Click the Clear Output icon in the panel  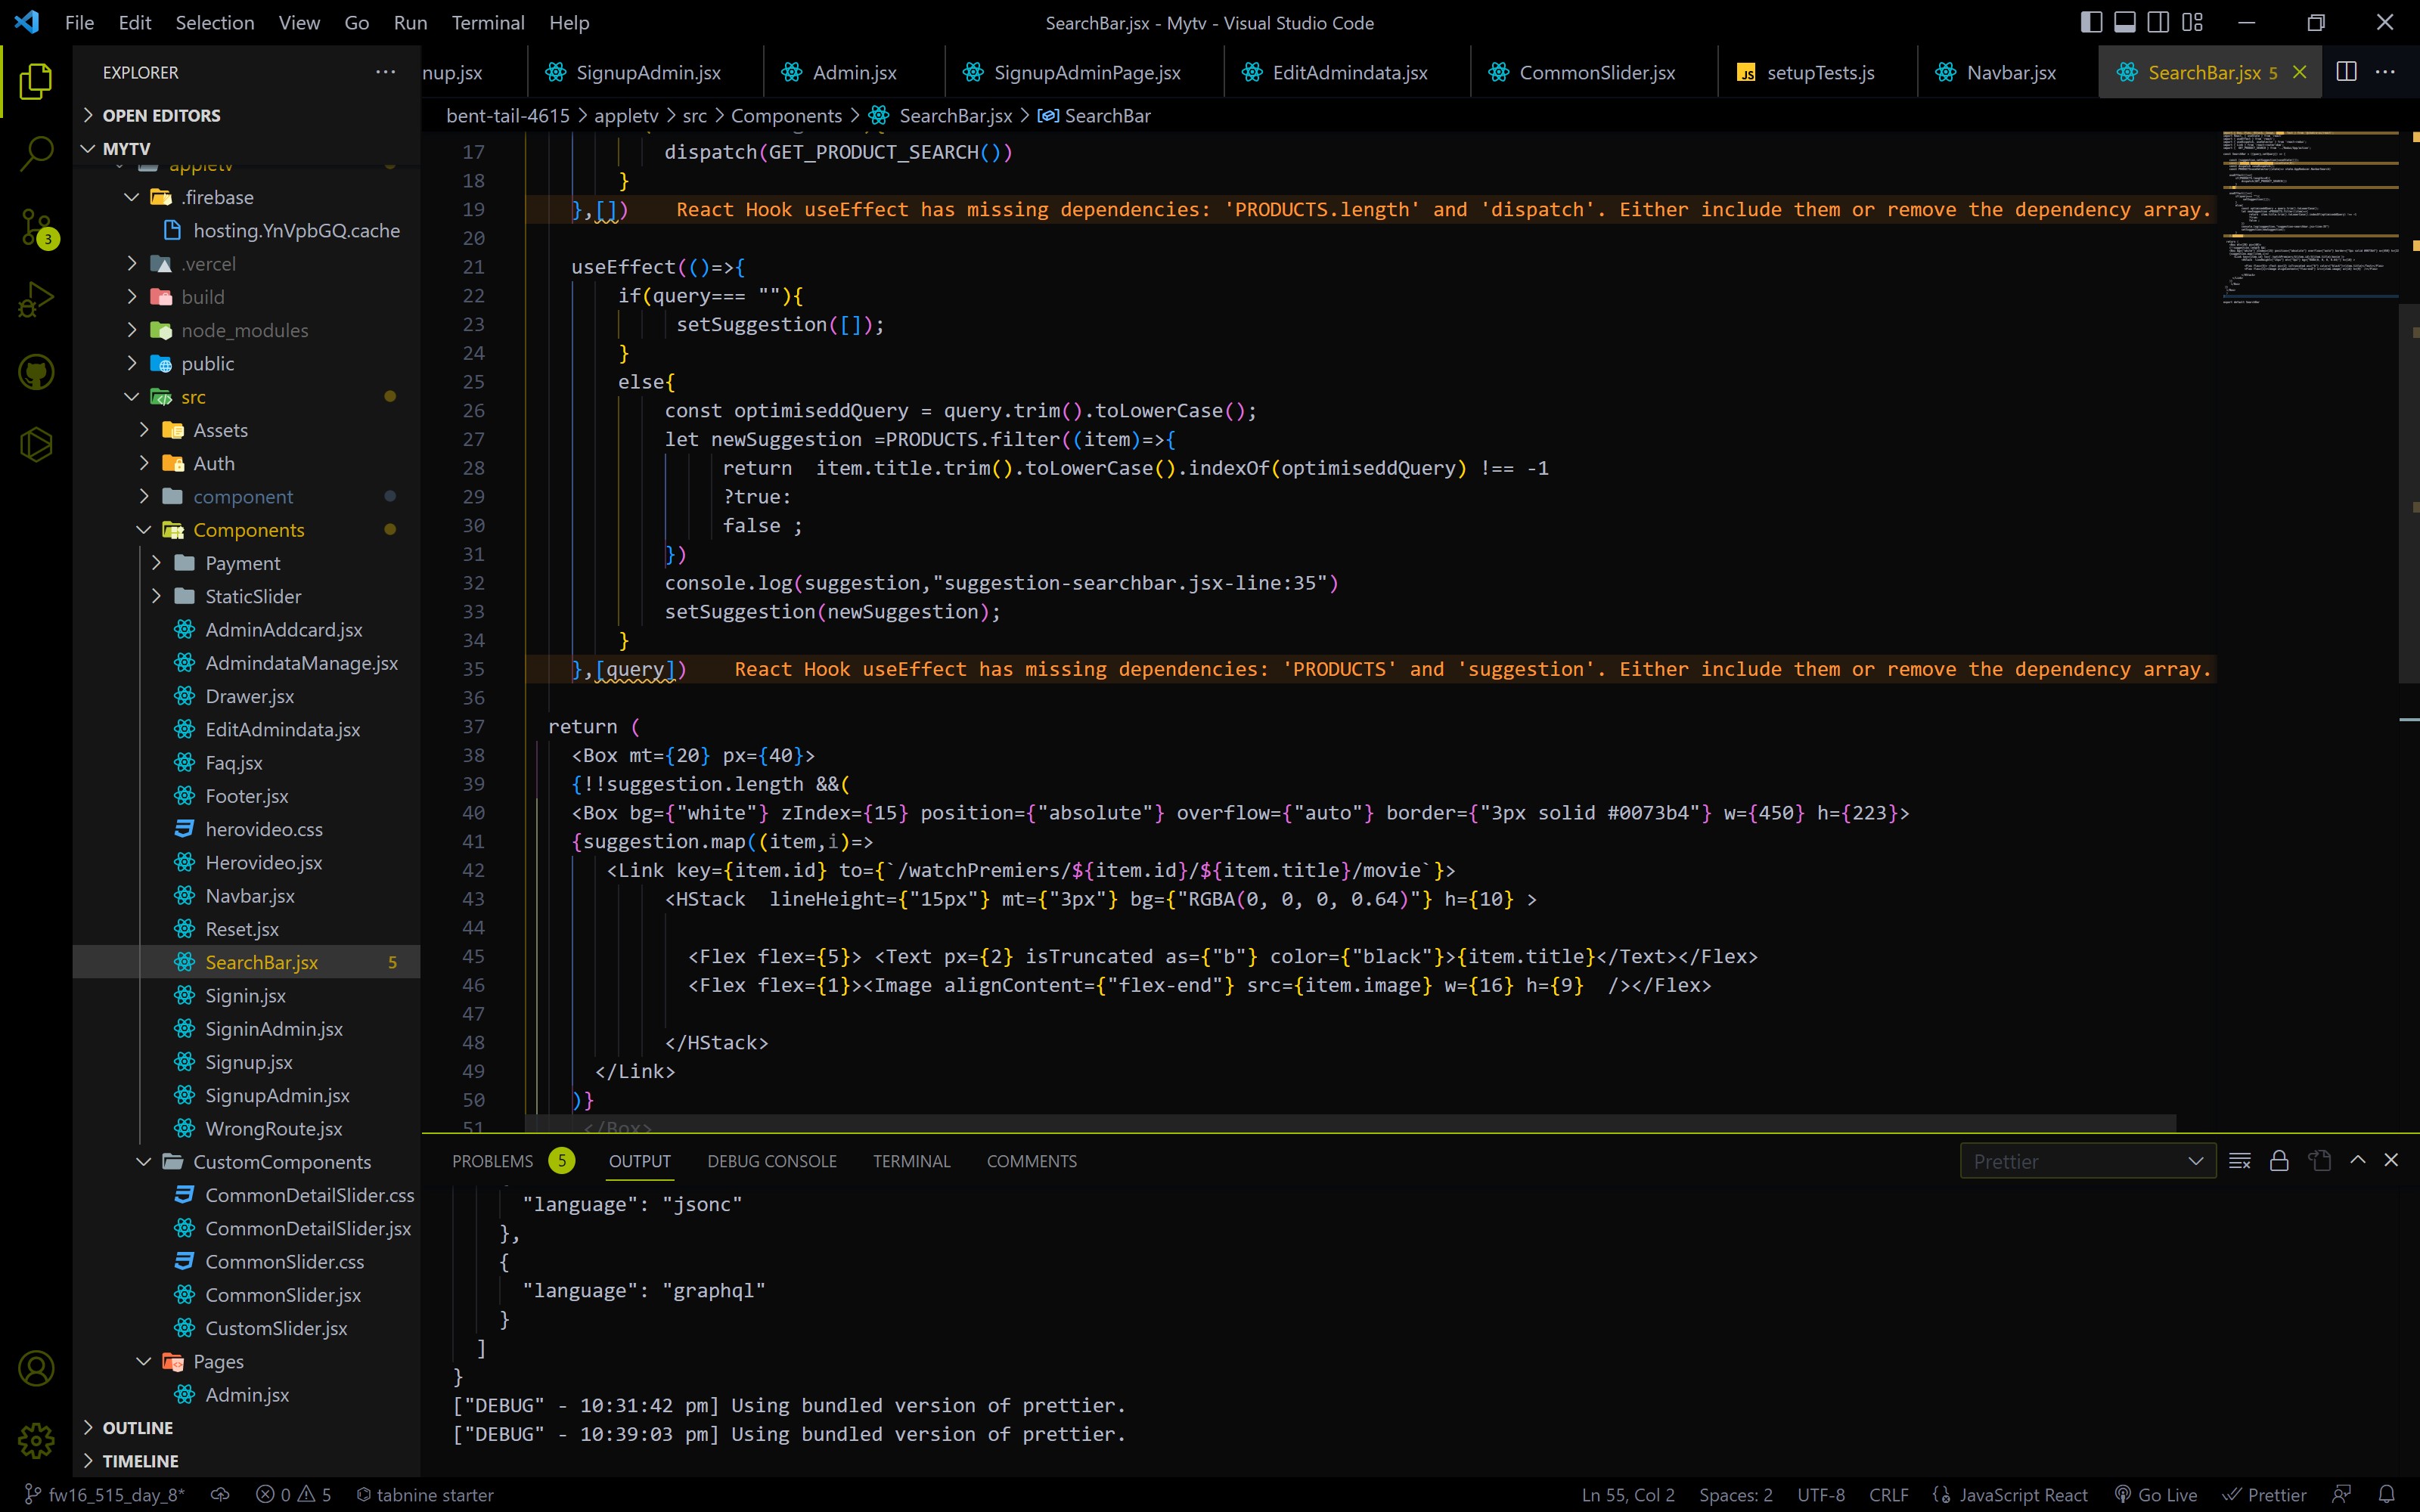coord(2240,1160)
